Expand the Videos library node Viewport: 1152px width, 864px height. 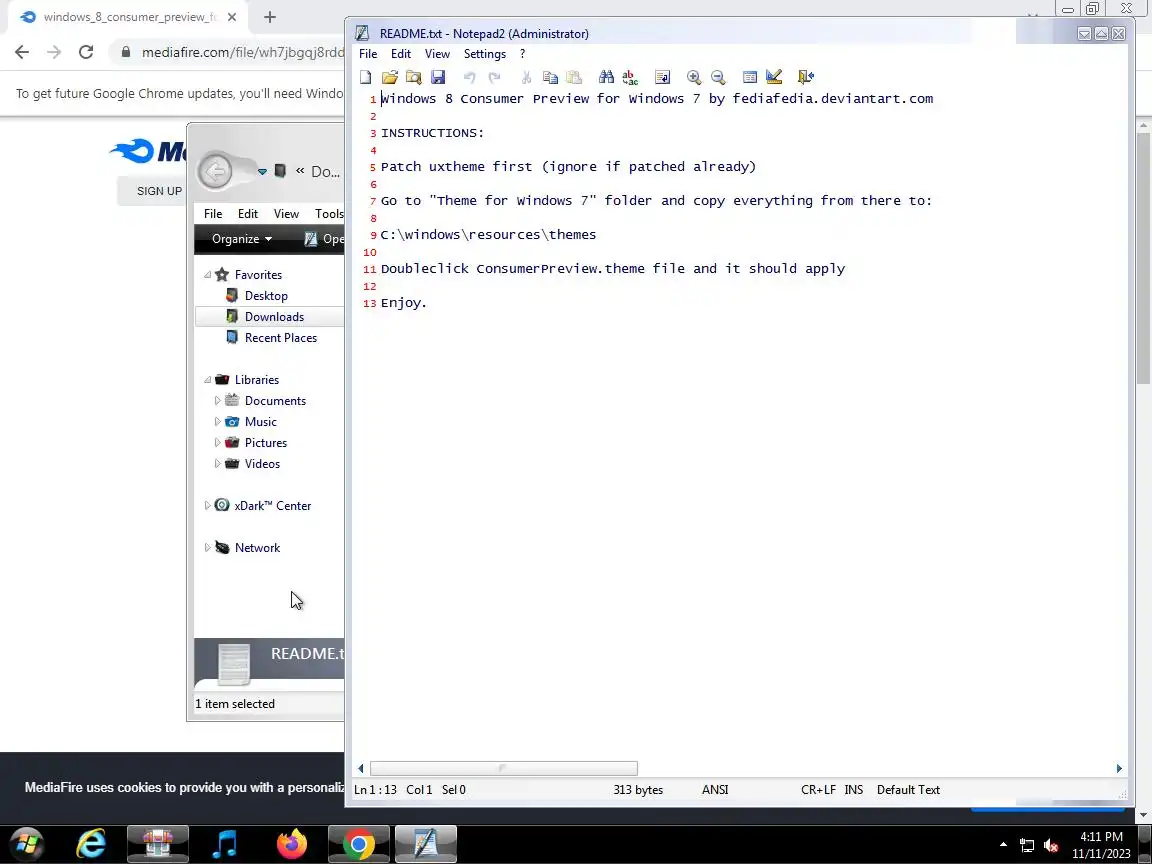[x=217, y=464]
